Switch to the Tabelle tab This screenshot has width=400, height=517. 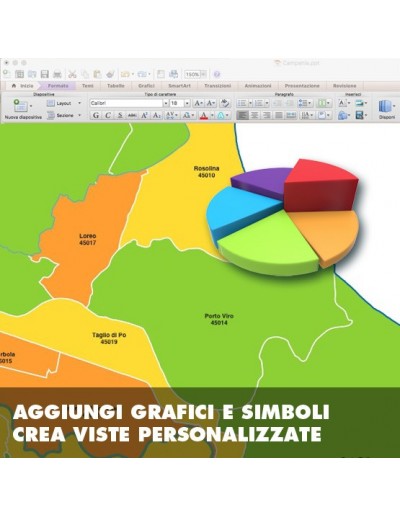(x=116, y=86)
